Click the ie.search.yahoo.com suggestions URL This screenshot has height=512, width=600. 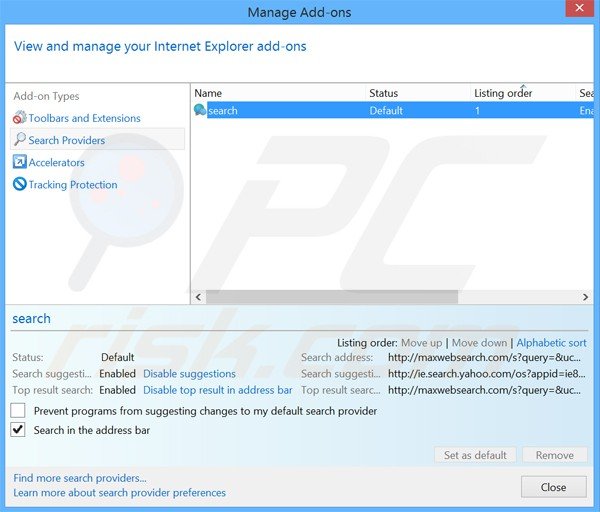coord(487,374)
